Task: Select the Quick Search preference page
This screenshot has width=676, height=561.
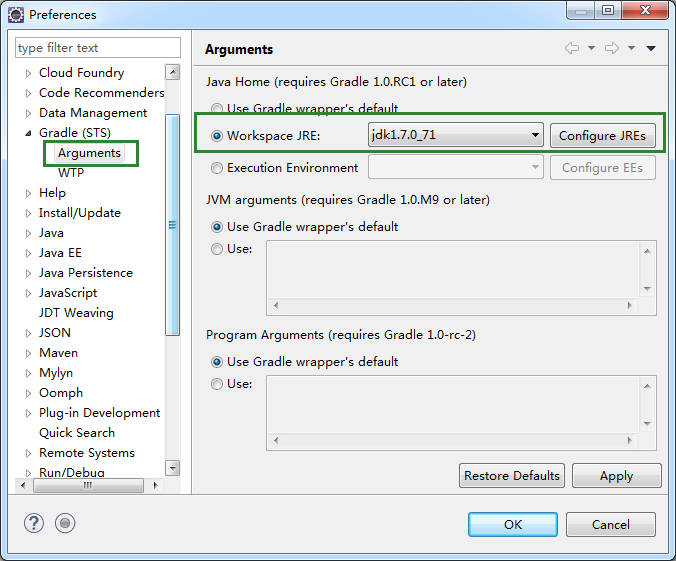Action: coord(77,433)
